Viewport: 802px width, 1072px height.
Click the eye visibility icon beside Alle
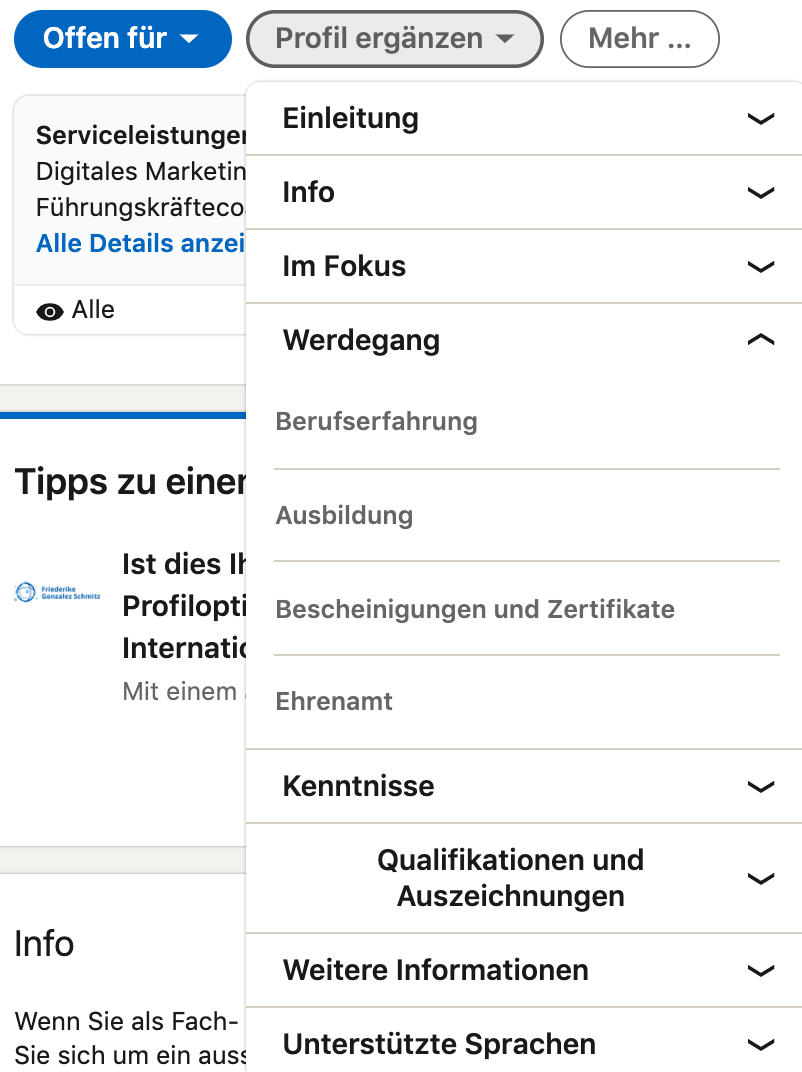[49, 312]
